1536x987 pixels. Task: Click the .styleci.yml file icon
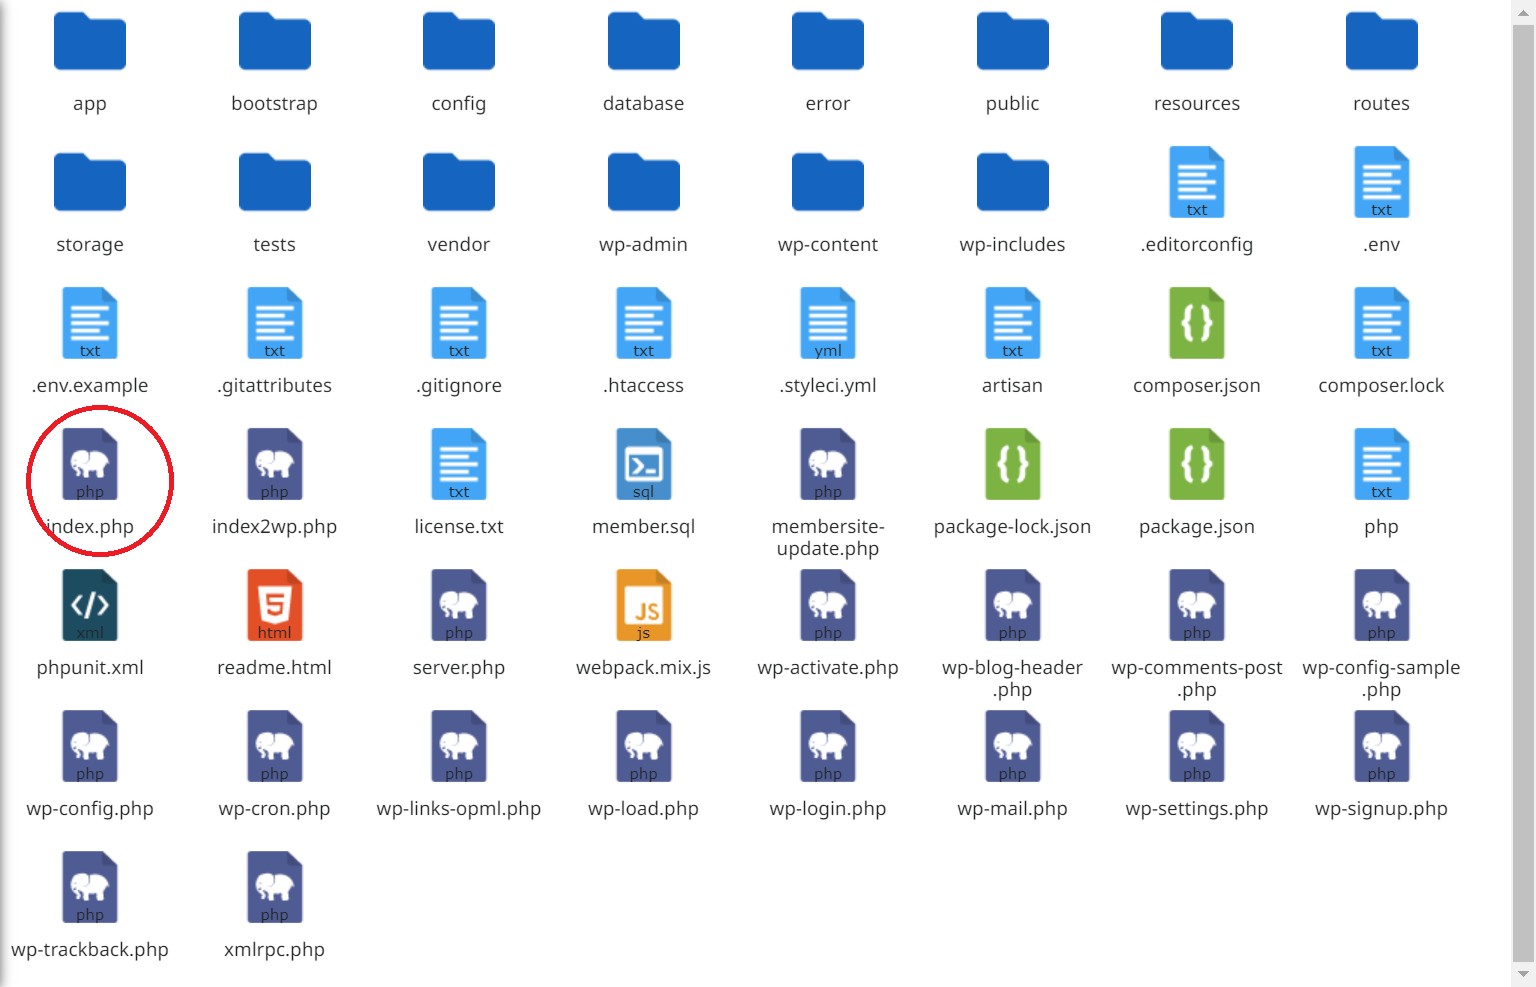click(828, 323)
